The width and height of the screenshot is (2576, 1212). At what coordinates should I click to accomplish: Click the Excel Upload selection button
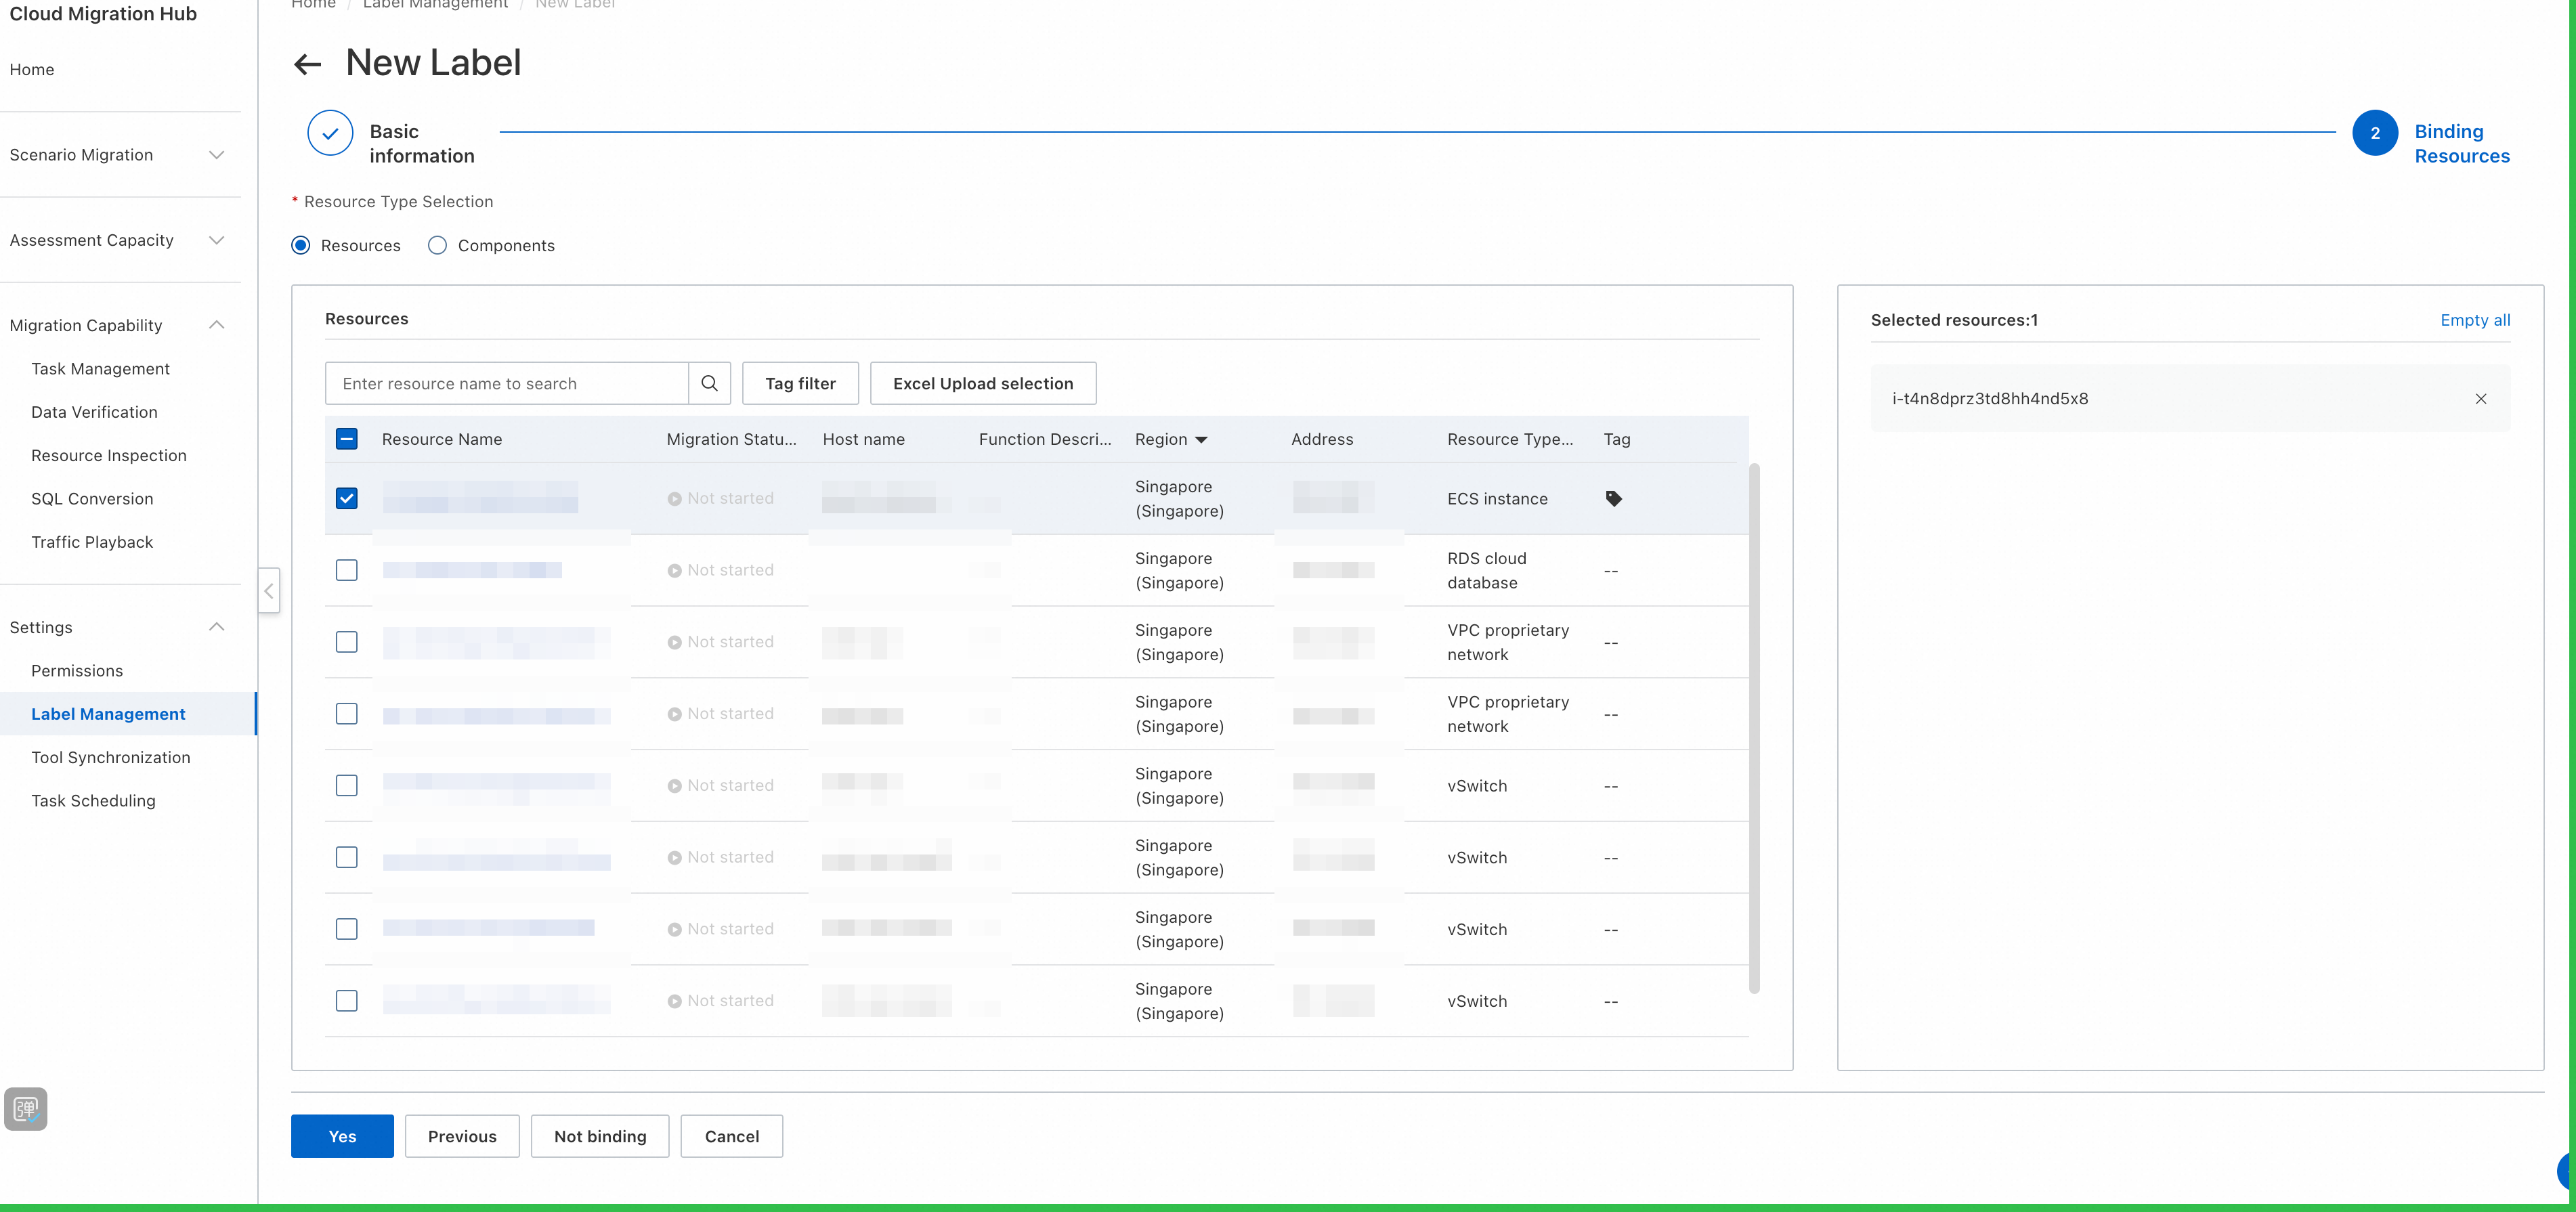point(982,383)
